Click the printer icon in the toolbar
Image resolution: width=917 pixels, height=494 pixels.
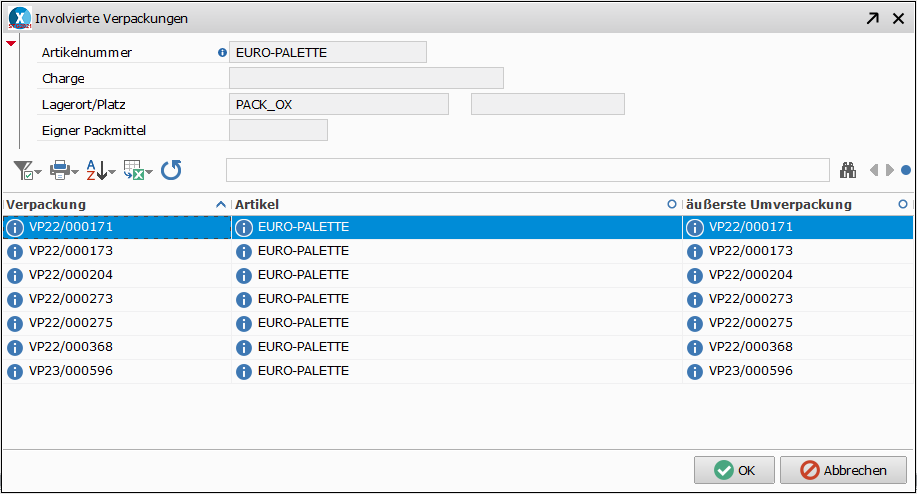[x=60, y=170]
